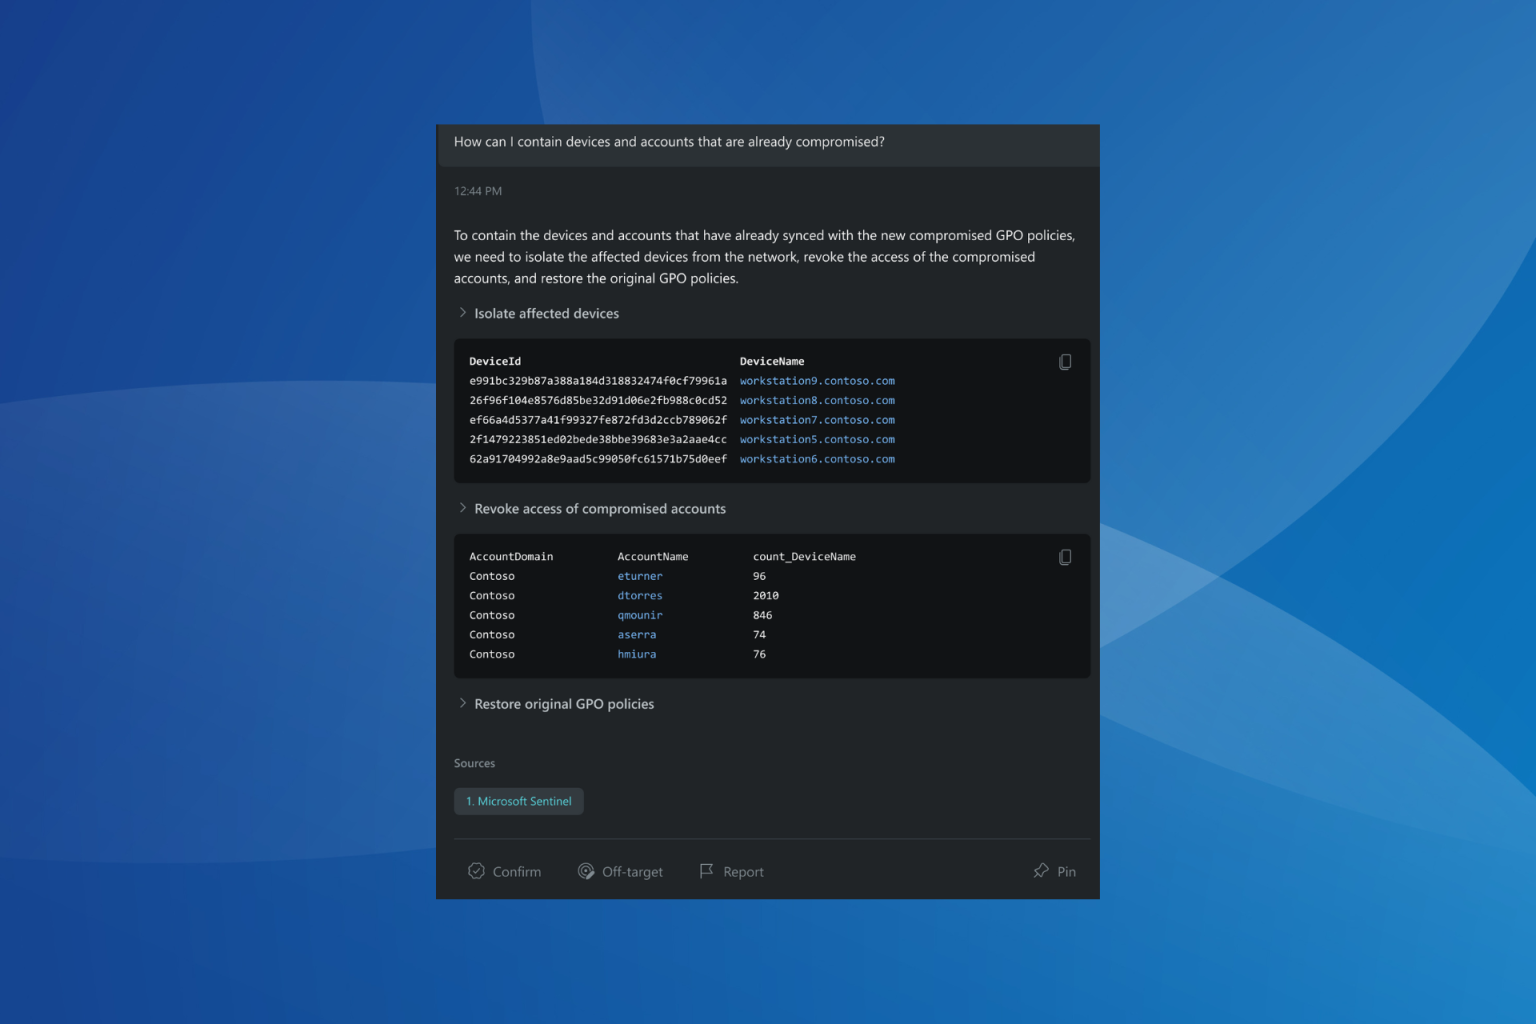1536x1024 pixels.
Task: Expand Restore original GPO policies section
Action: tap(556, 704)
